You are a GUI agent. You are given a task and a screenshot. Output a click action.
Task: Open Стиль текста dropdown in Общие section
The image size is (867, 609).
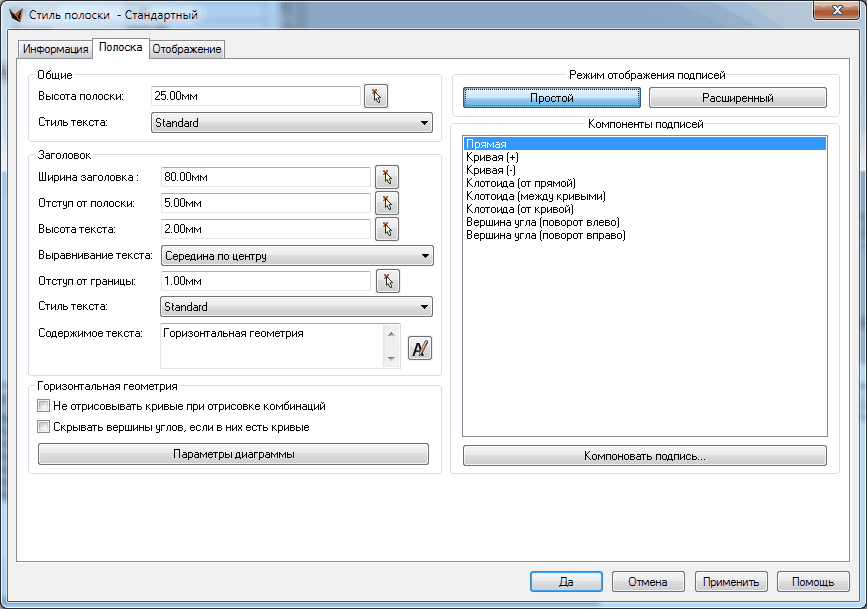291,124
